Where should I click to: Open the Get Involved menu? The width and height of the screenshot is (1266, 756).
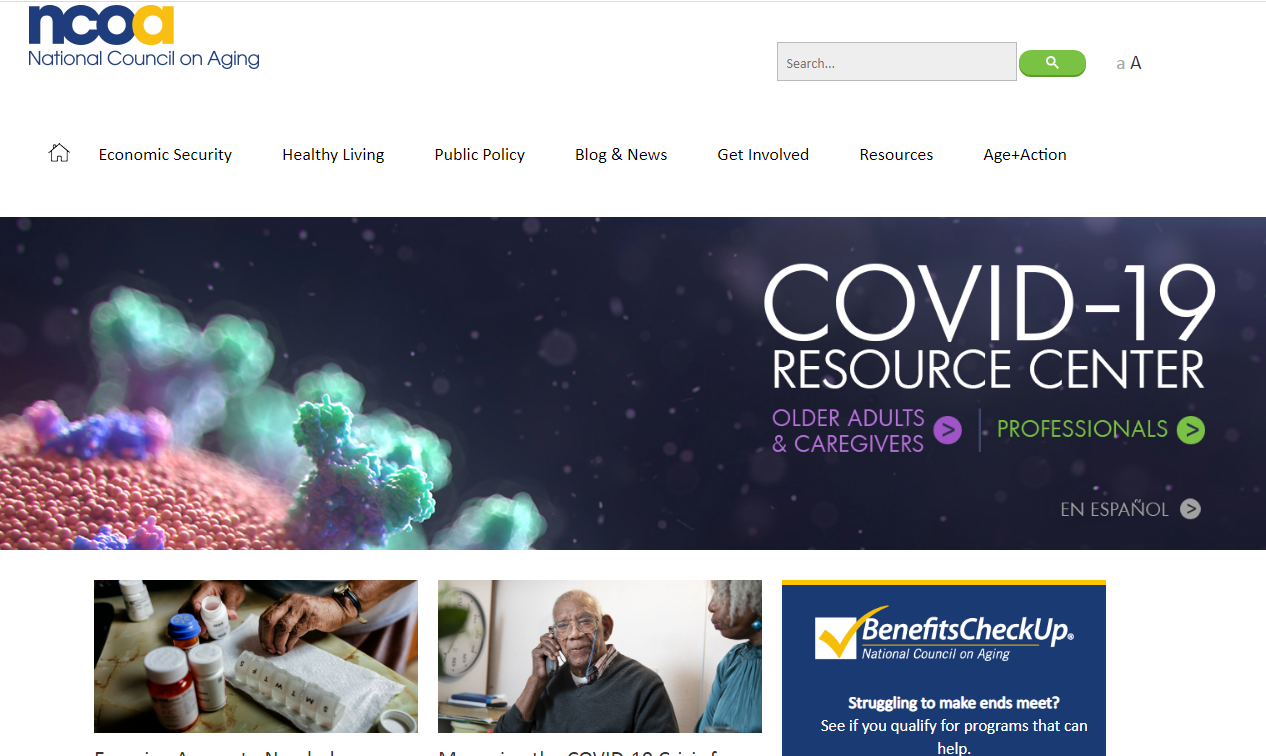(x=763, y=154)
